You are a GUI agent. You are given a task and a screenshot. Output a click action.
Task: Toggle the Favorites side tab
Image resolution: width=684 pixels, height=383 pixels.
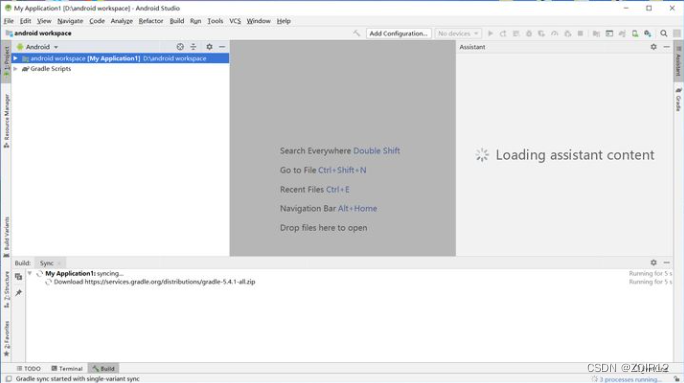(x=6, y=339)
